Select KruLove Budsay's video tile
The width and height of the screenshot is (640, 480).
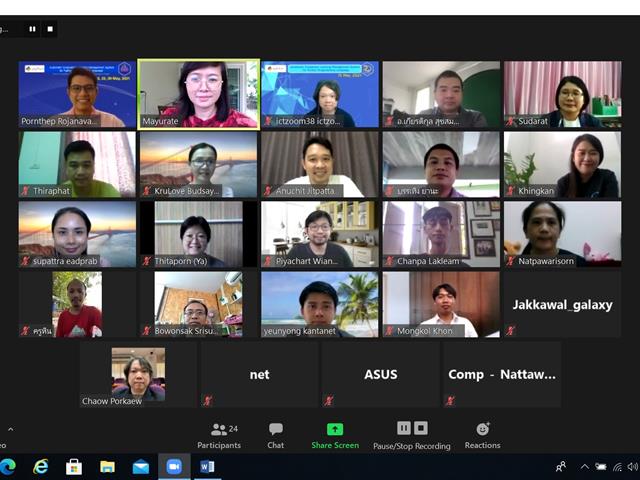199,164
